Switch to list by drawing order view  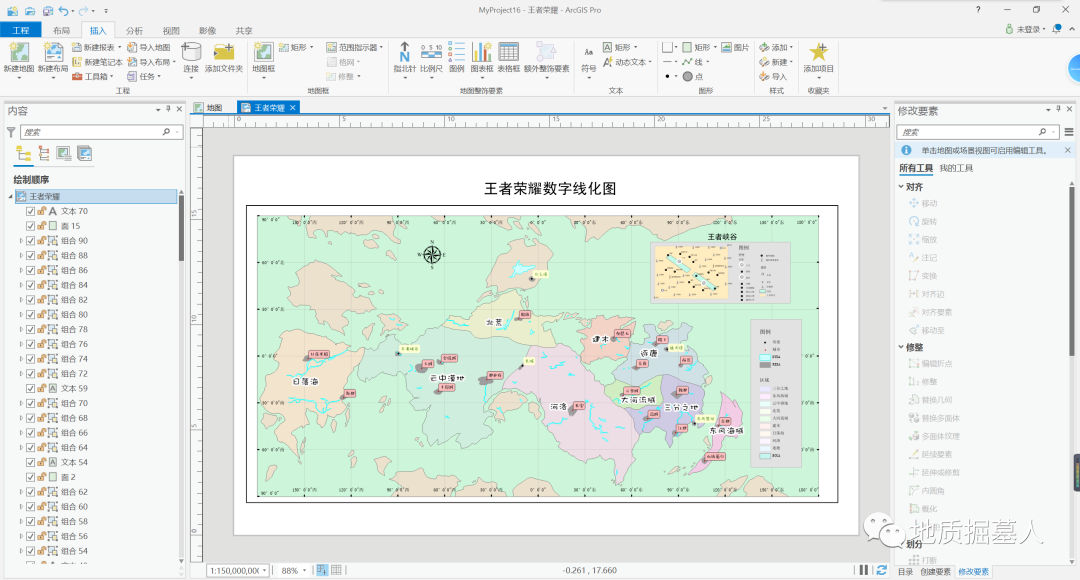click(x=23, y=154)
